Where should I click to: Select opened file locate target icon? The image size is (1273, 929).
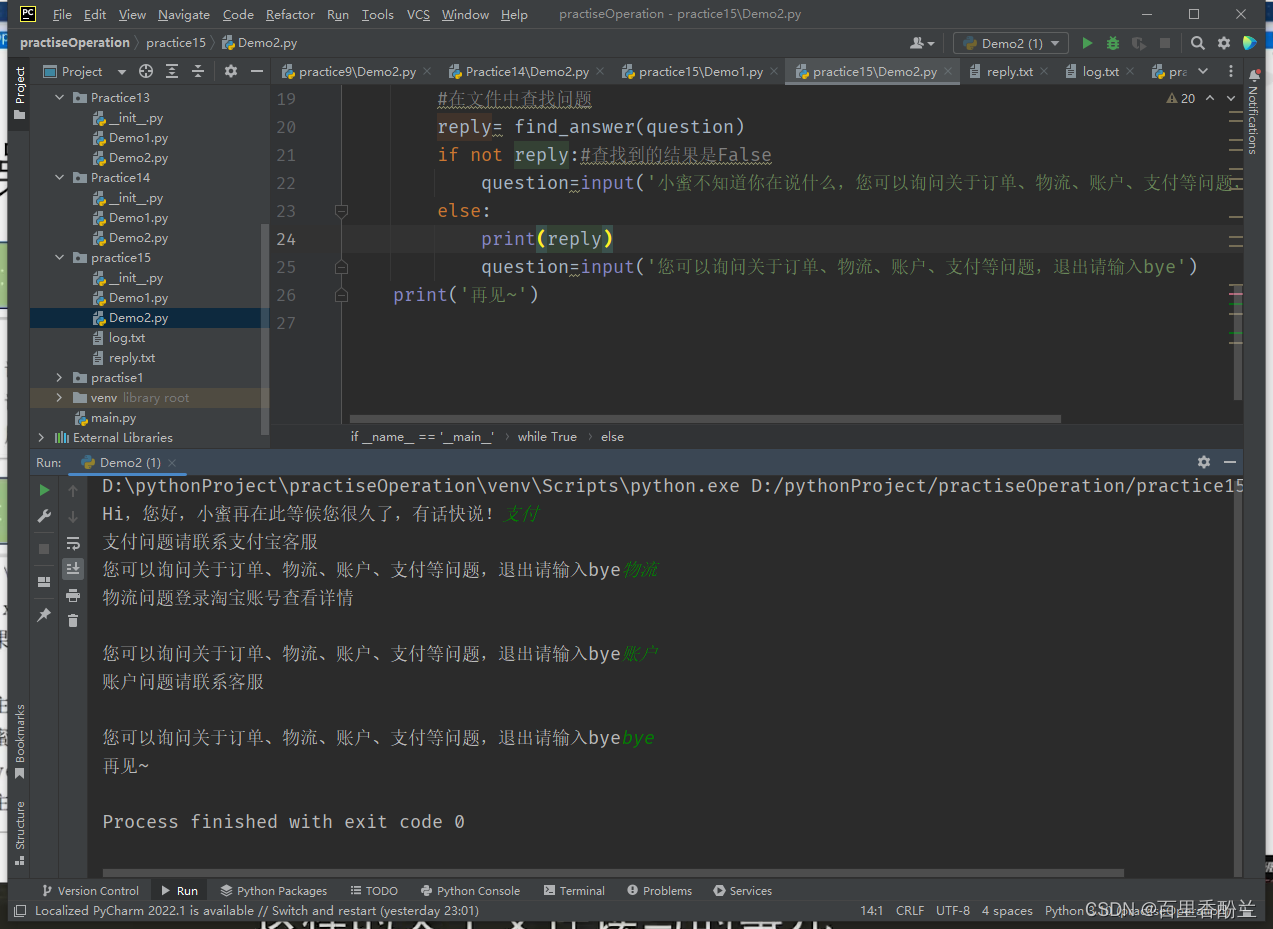click(146, 71)
